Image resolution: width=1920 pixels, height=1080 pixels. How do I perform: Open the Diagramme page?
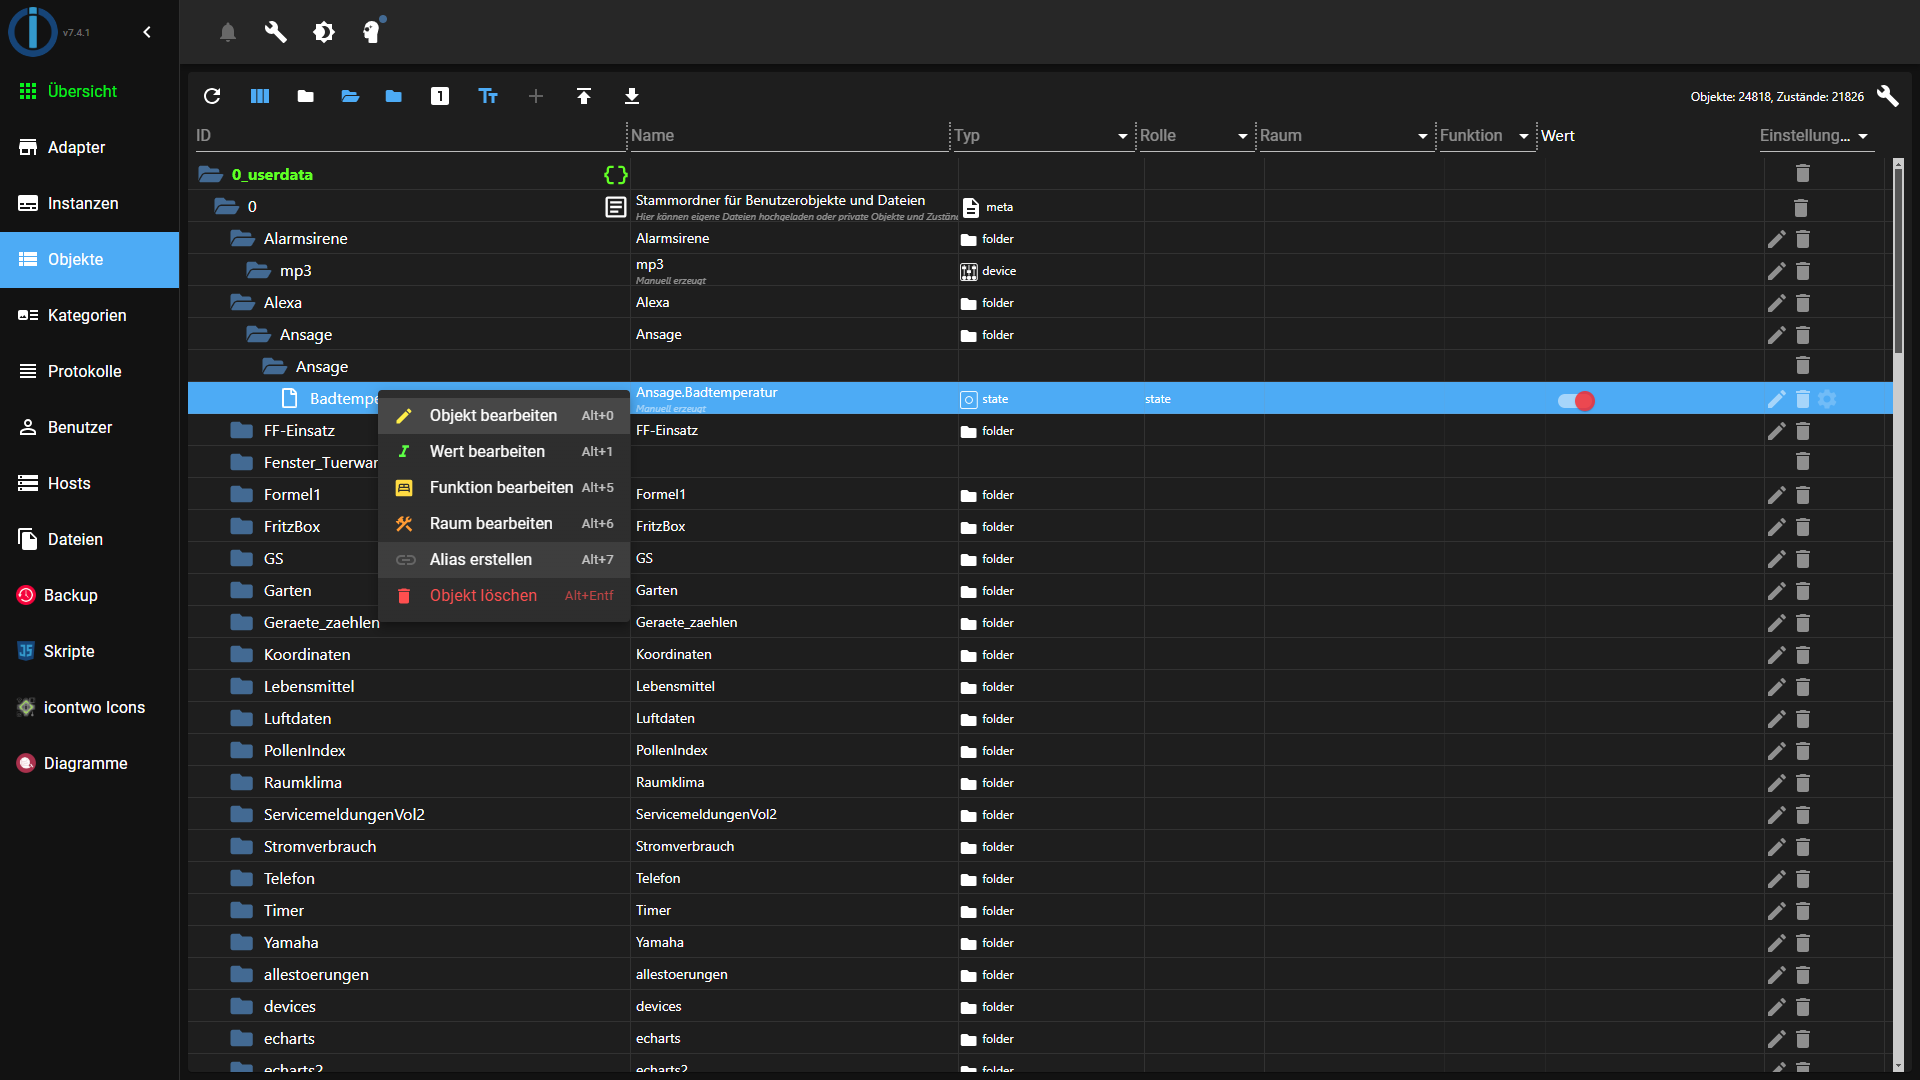pyautogui.click(x=89, y=763)
